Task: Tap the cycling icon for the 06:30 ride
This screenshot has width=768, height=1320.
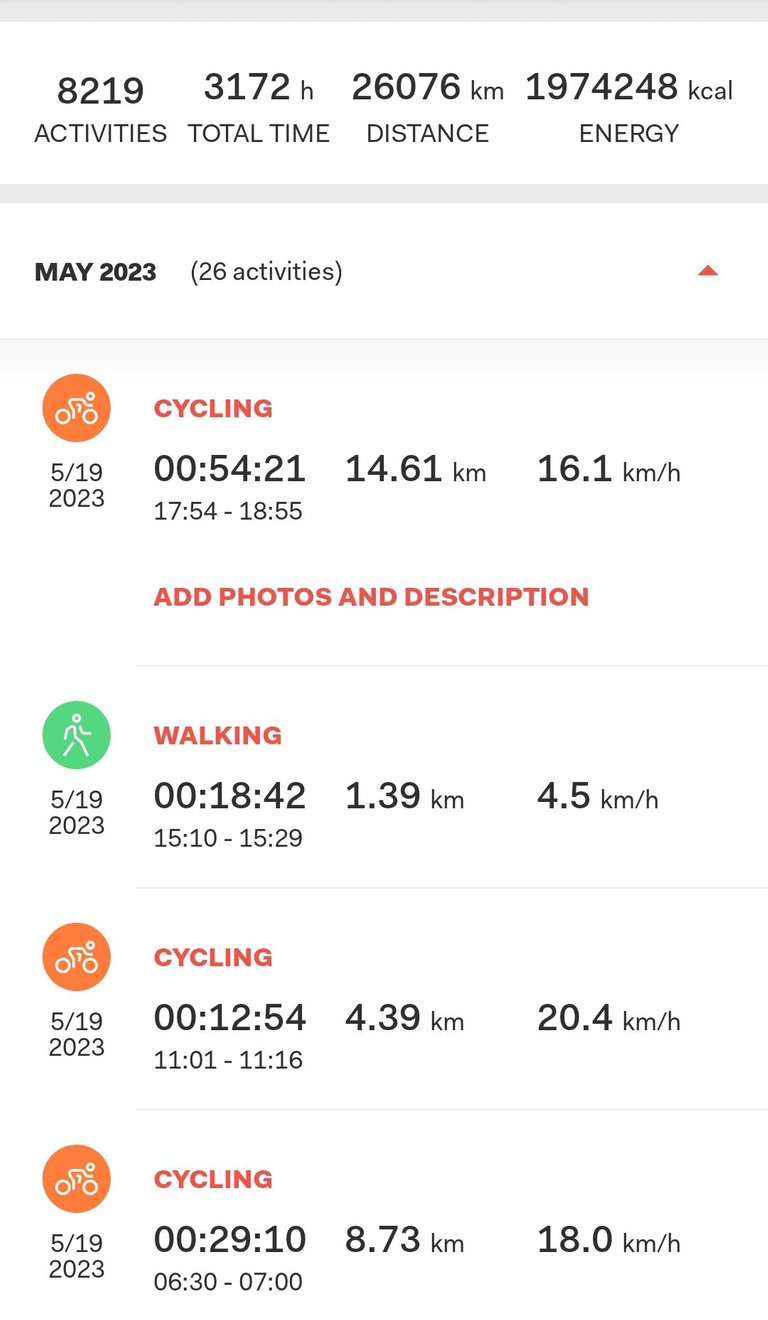Action: tap(76, 1179)
